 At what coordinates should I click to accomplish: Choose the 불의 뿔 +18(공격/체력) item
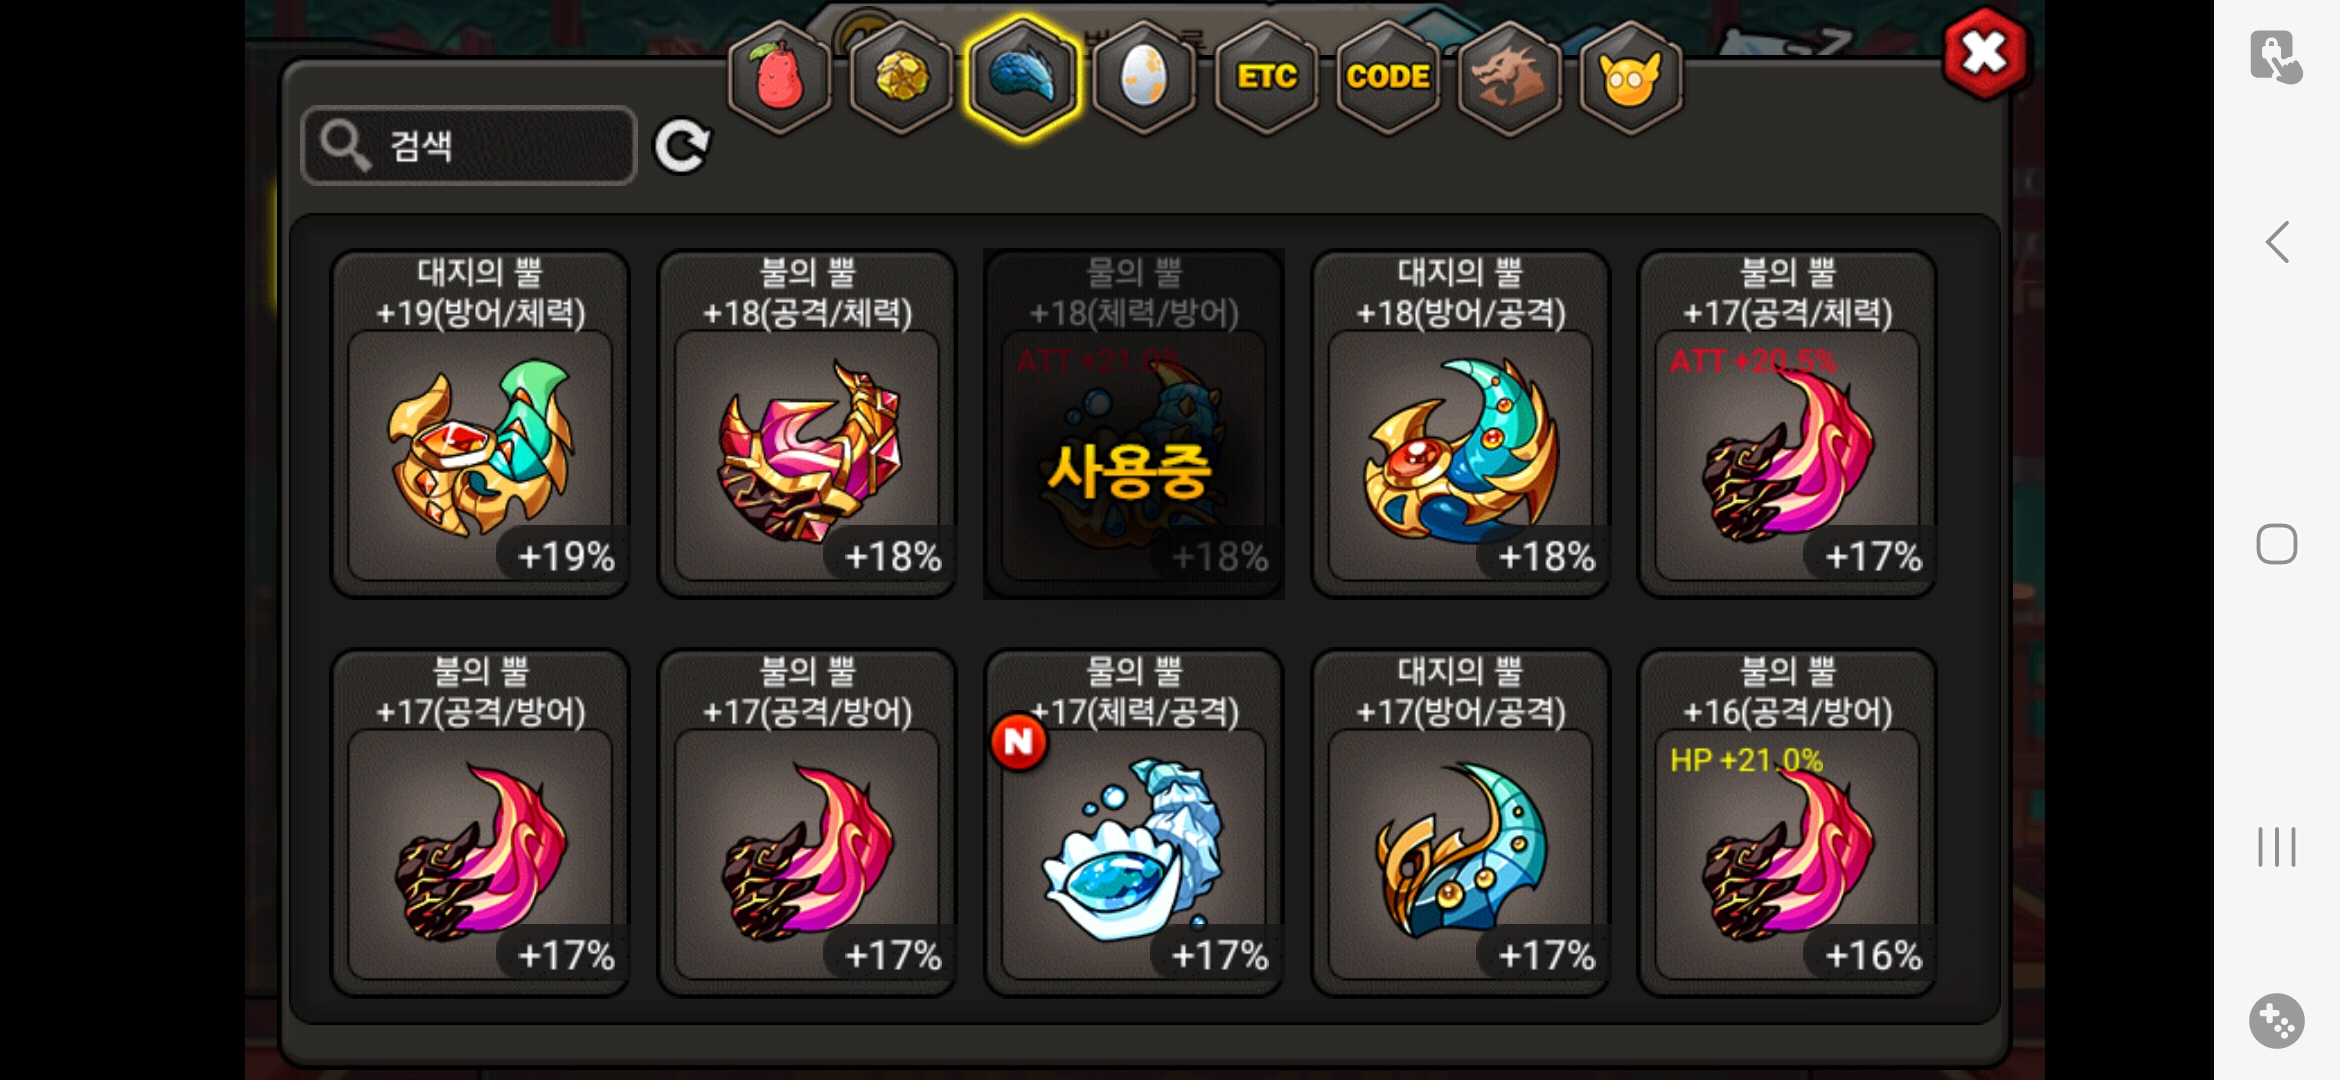point(807,424)
